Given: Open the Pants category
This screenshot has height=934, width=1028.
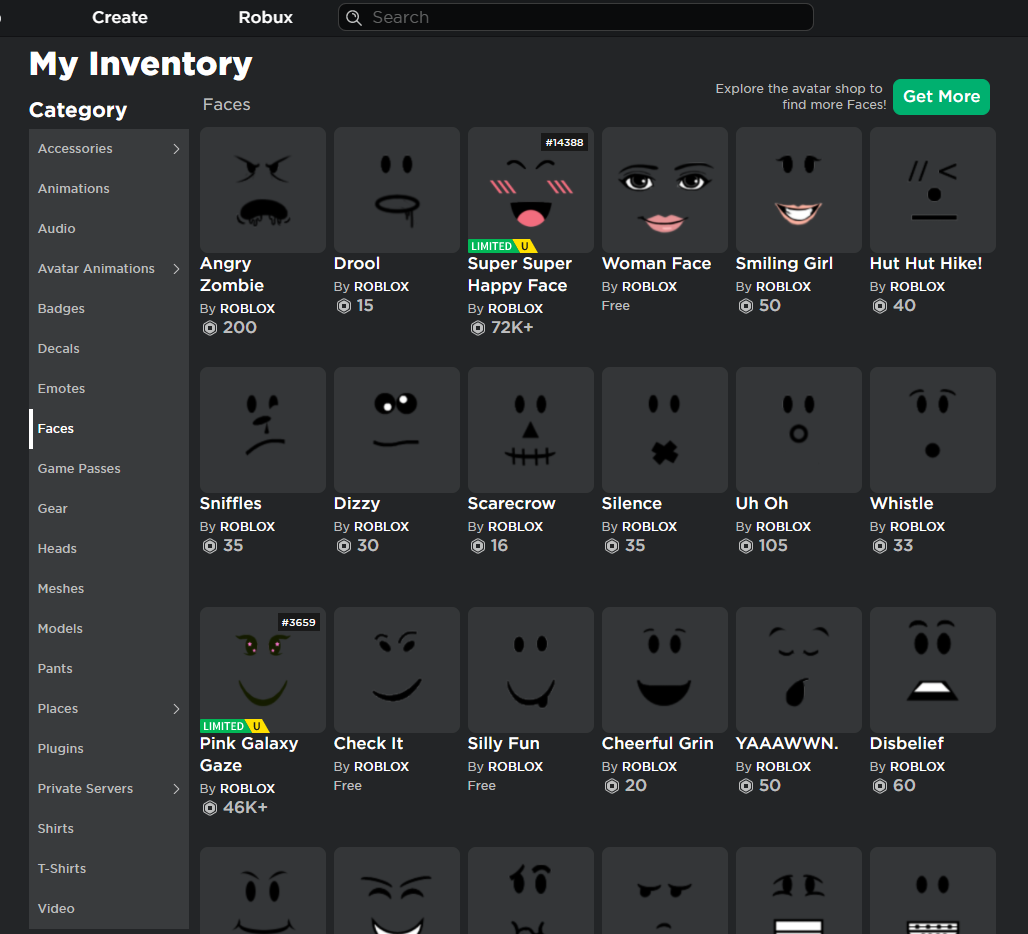Looking at the screenshot, I should (x=109, y=669).
